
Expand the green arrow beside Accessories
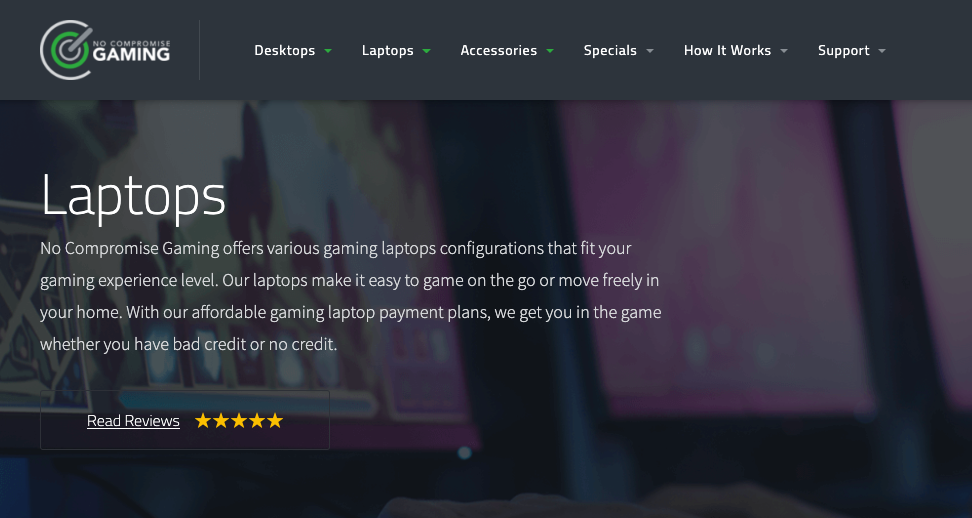pos(550,51)
